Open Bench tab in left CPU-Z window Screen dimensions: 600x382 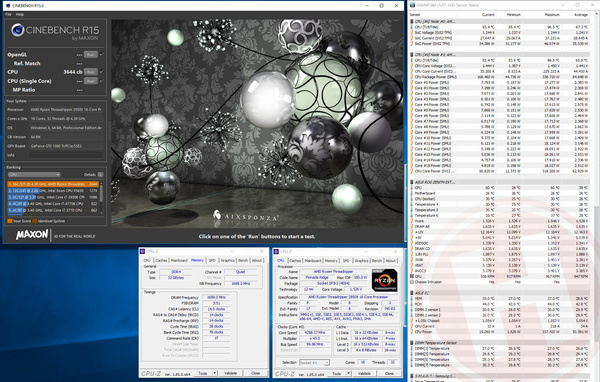pos(243,260)
